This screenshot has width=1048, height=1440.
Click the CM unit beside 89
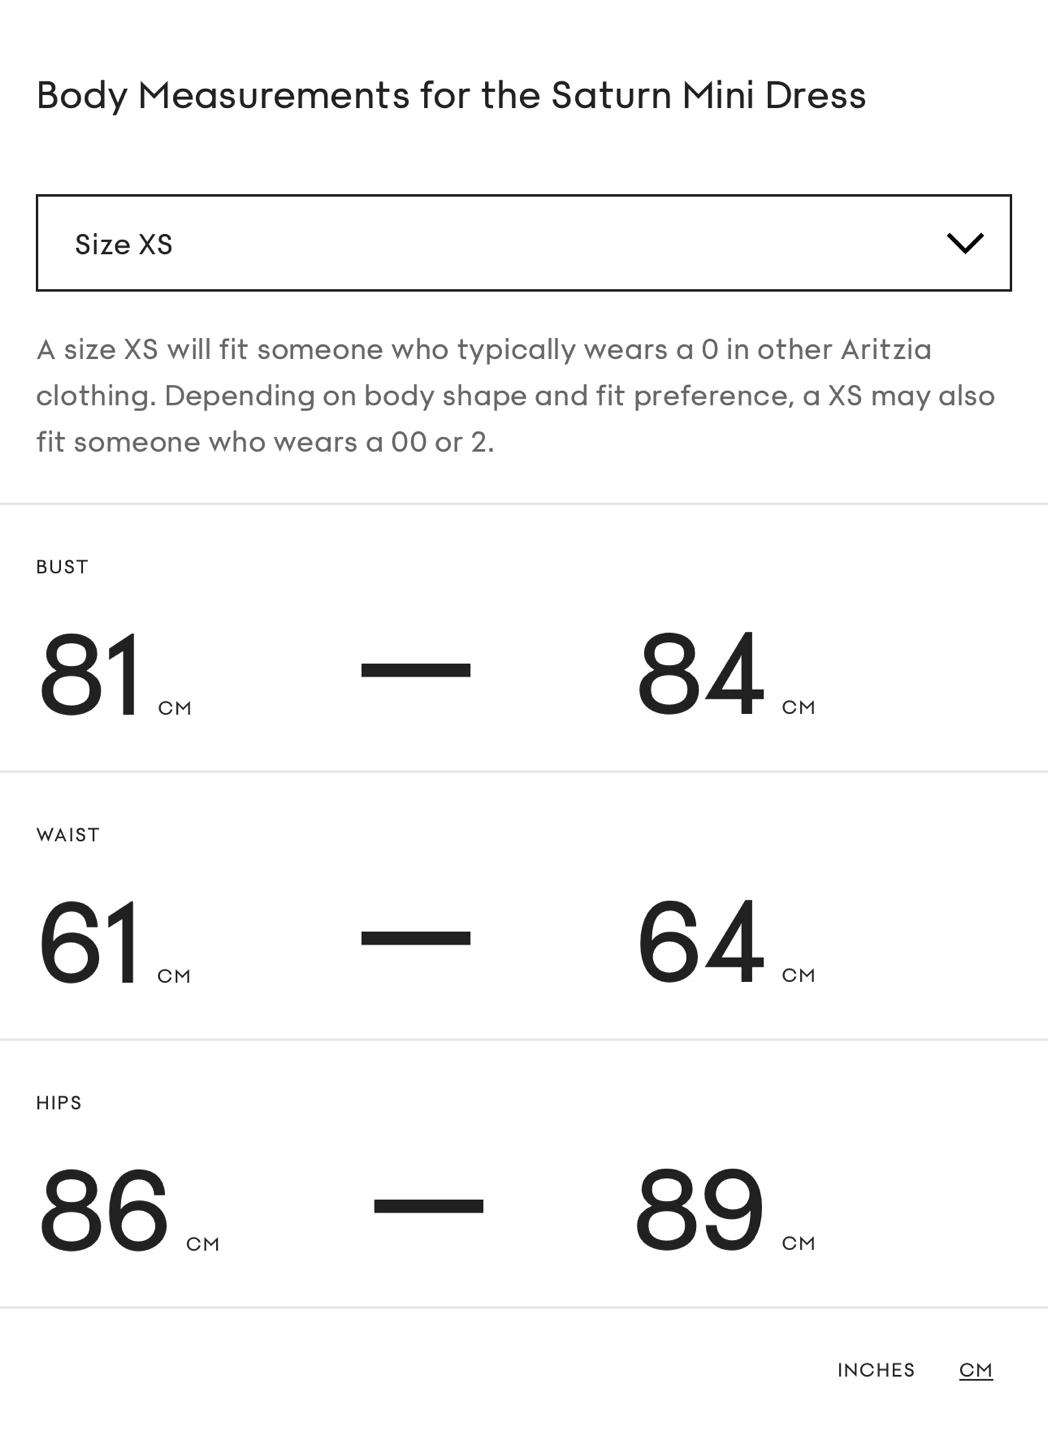click(x=798, y=1244)
